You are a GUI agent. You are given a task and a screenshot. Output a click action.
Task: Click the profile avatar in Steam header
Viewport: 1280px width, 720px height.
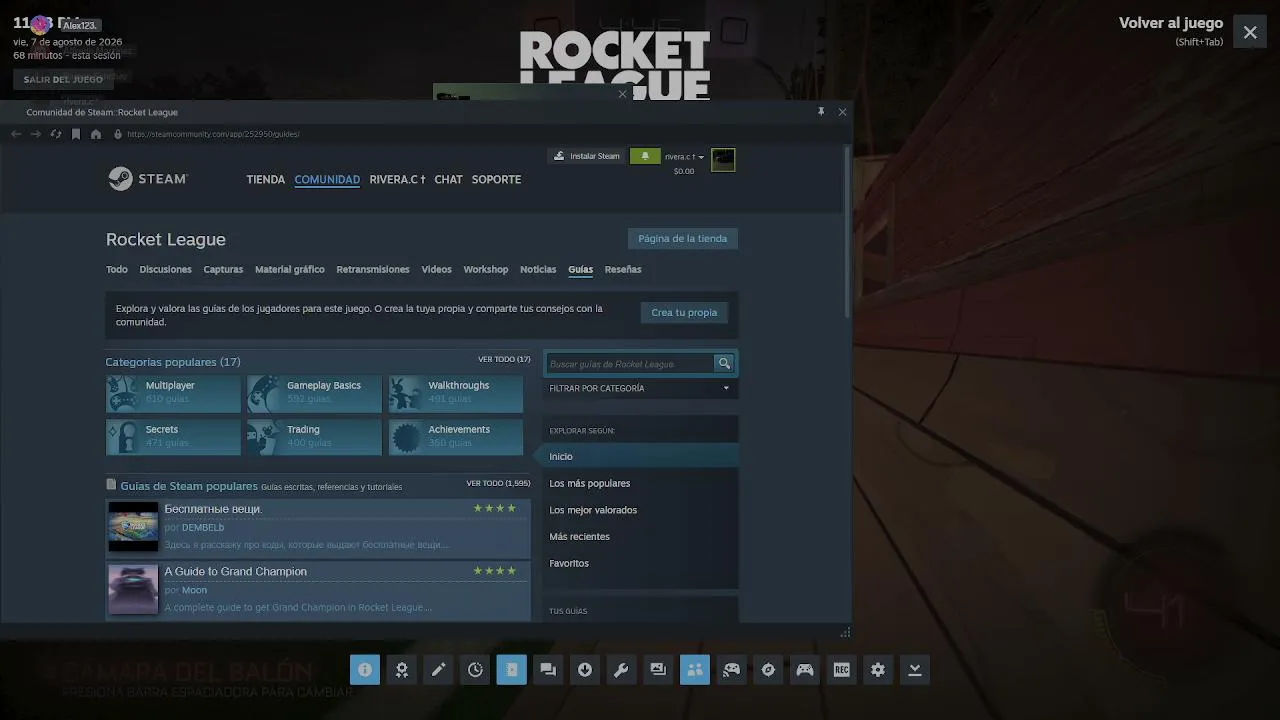[x=723, y=160]
